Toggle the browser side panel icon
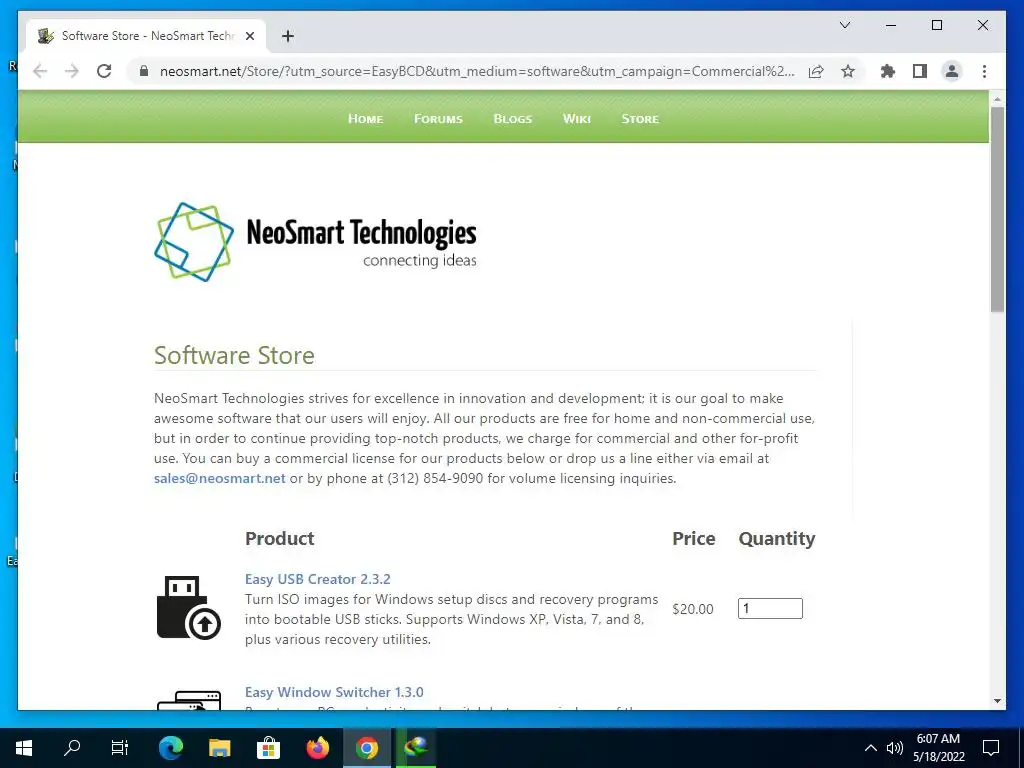 (920, 71)
